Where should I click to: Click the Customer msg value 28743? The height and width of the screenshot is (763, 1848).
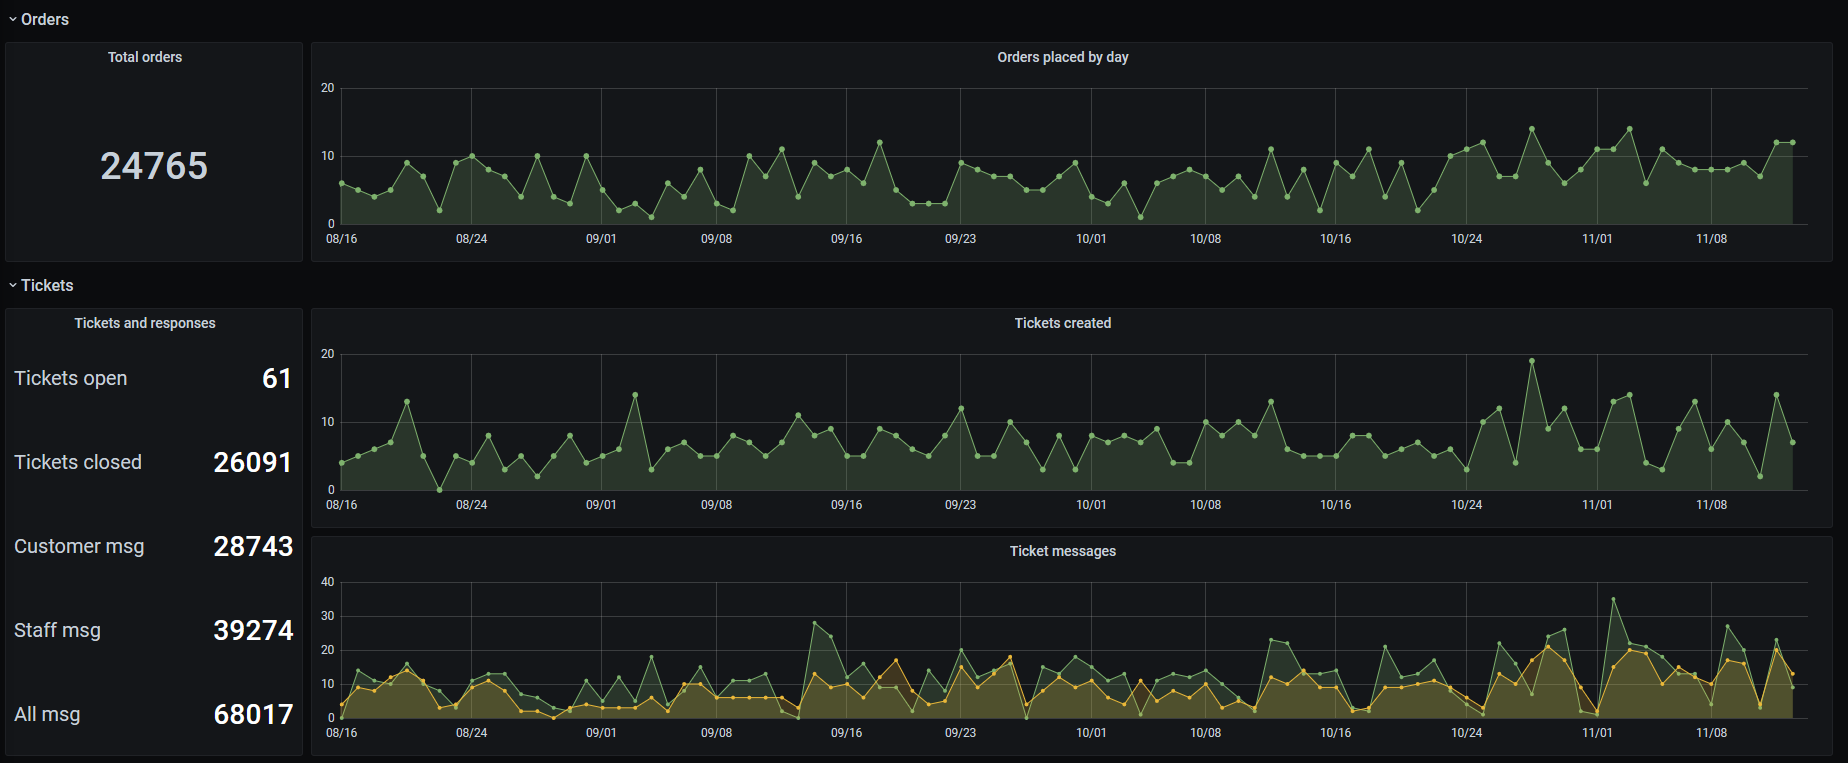253,546
